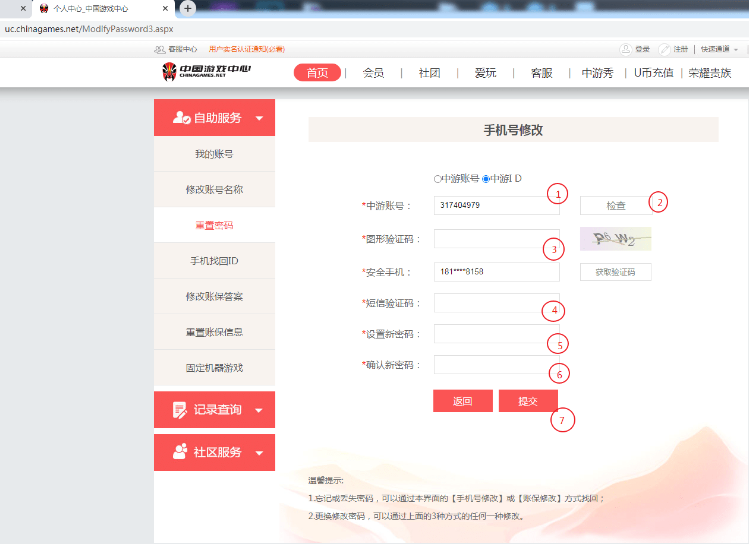This screenshot has height=544, width=750.
Task: Open the U币充值 navigation item
Action: coord(654,73)
